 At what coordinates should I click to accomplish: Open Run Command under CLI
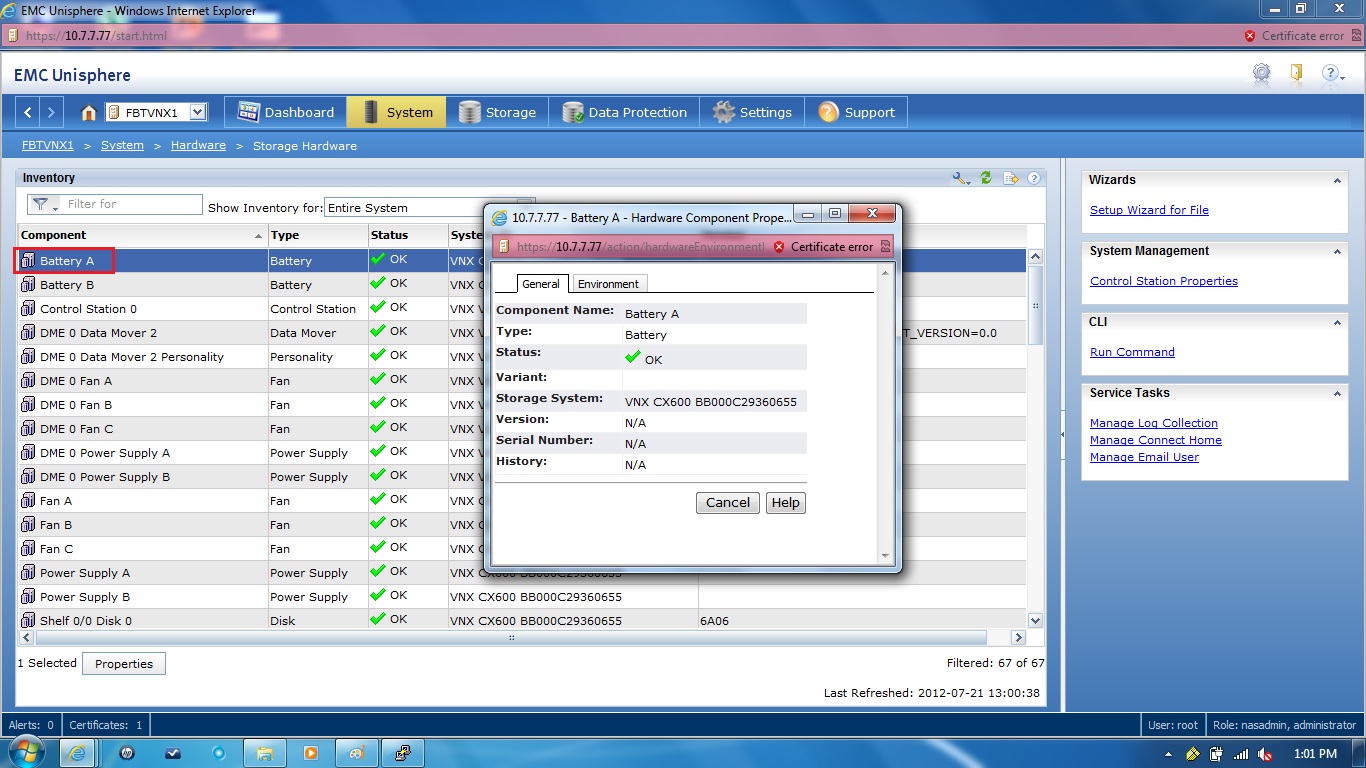point(1132,351)
